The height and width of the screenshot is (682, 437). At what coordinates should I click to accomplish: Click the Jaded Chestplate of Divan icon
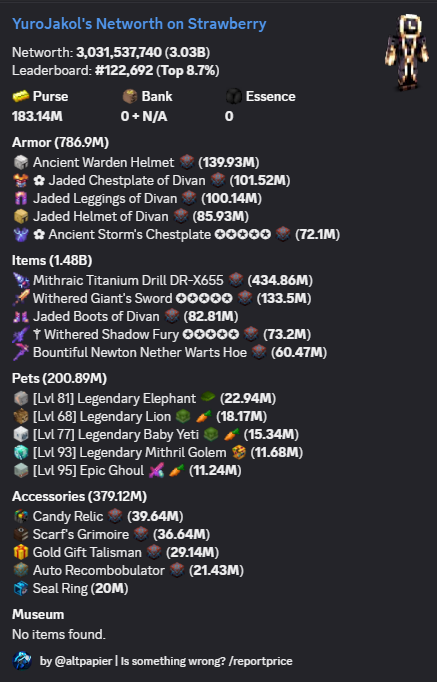pos(20,180)
